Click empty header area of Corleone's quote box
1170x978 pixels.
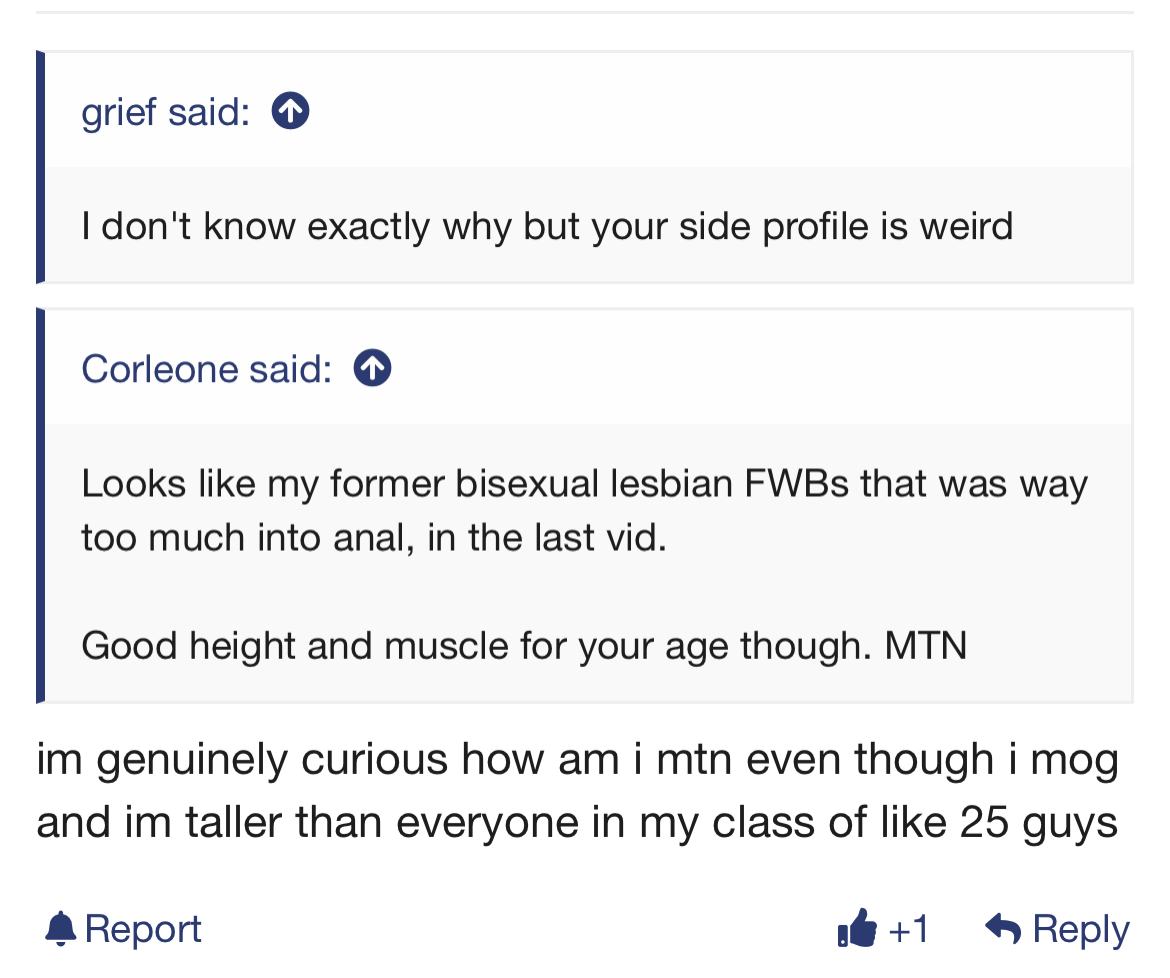point(761,368)
